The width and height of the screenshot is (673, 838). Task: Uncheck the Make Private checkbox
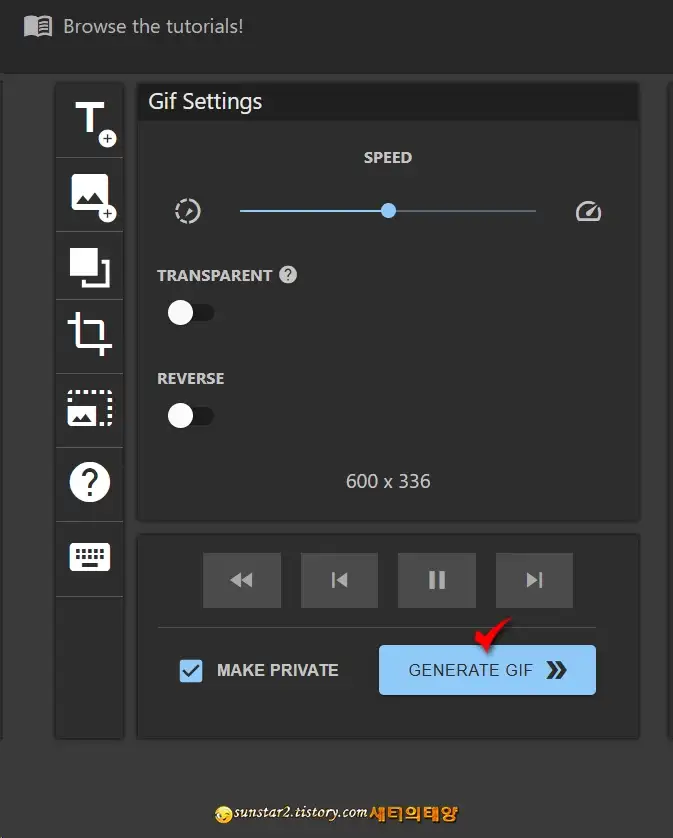[x=191, y=670]
